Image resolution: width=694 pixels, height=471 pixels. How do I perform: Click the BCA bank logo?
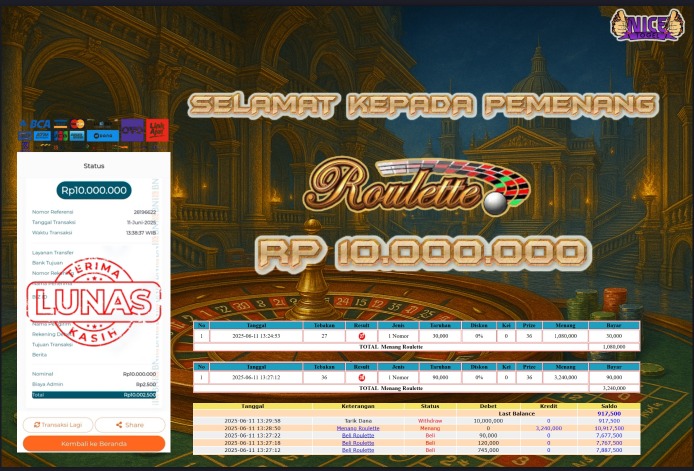pyautogui.click(x=37, y=125)
